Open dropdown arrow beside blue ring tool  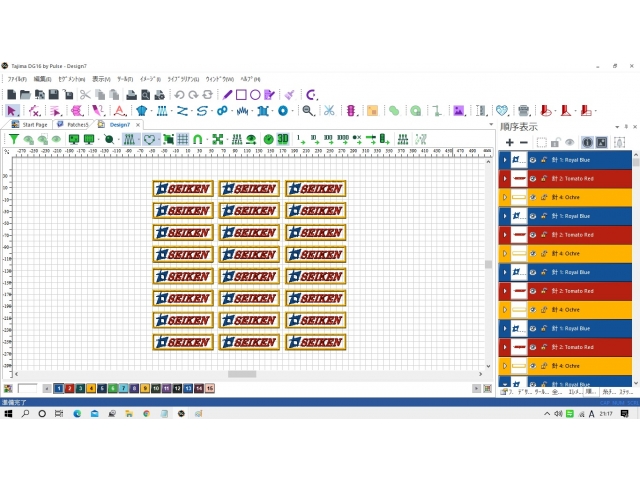[x=292, y=111]
